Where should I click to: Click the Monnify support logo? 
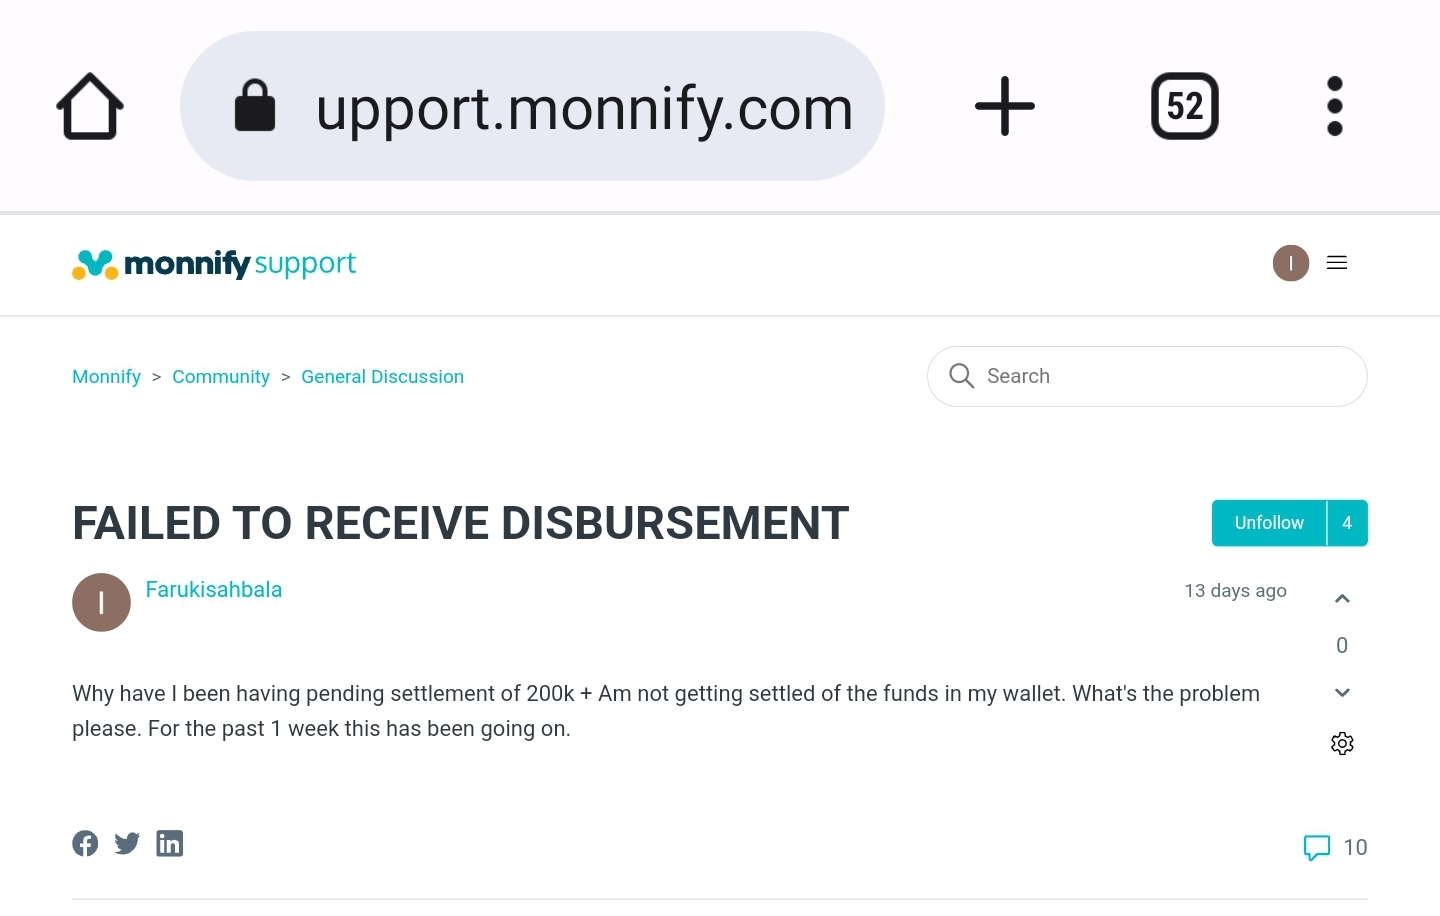click(x=214, y=264)
